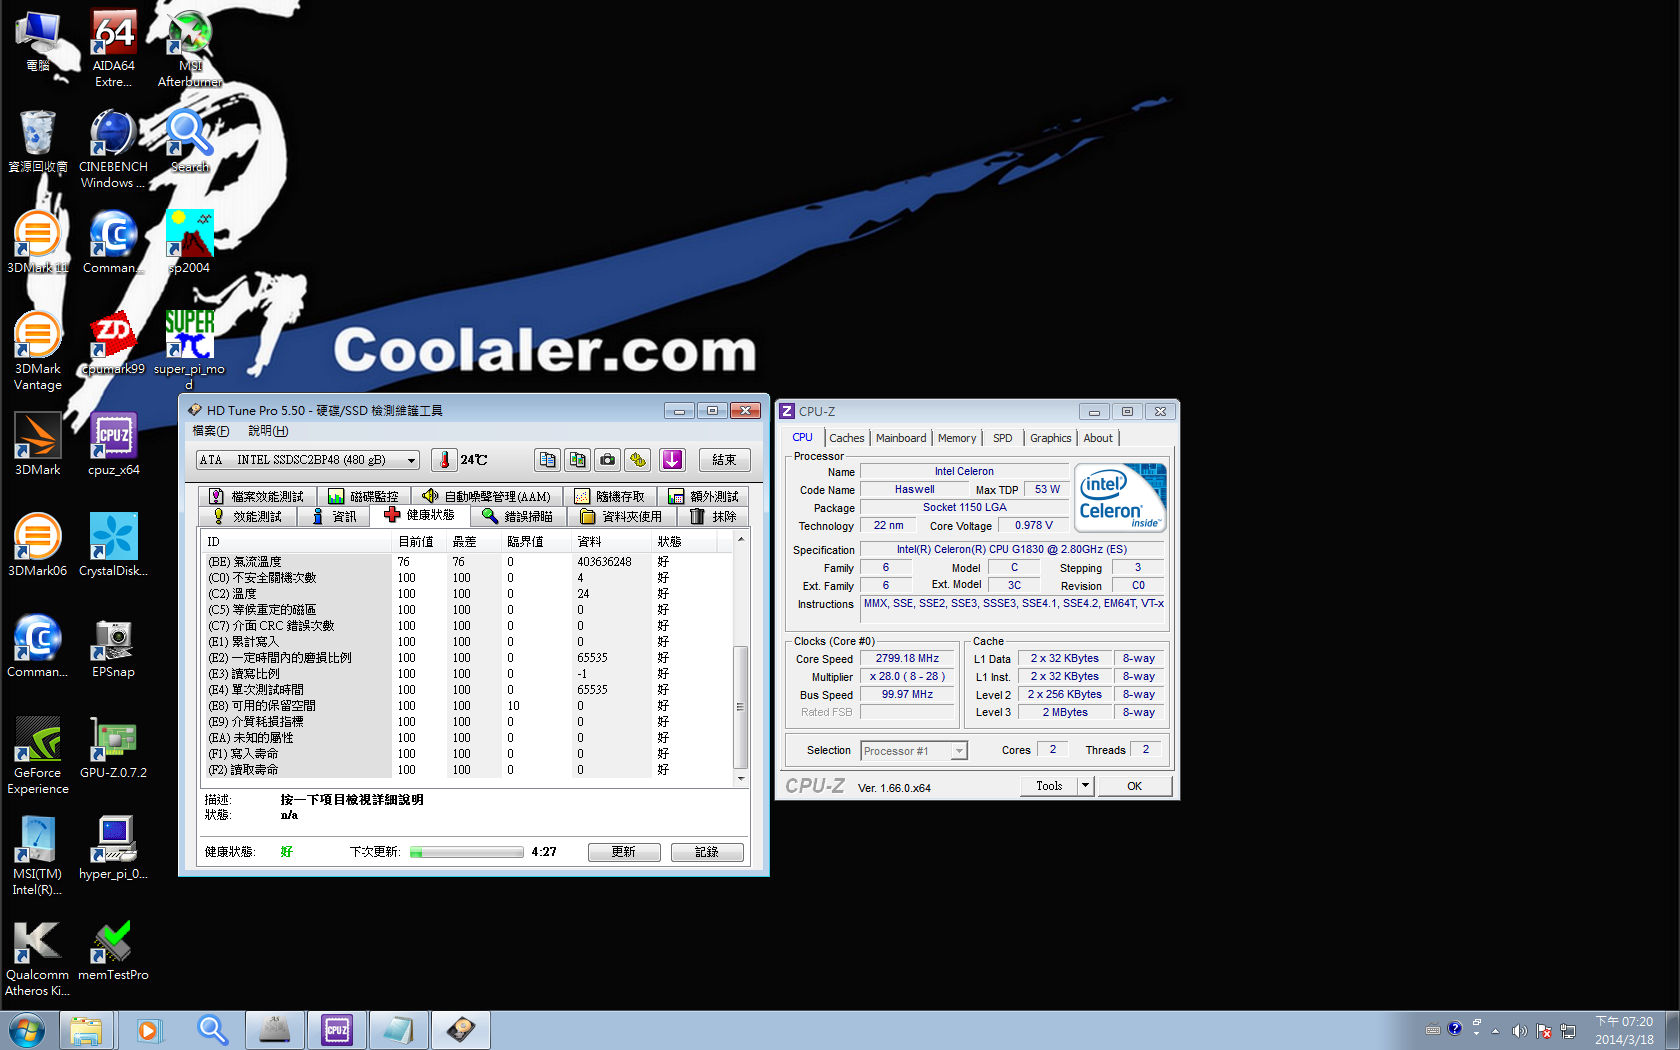Open AIDA64 Extreme desktop shortcut

click(113, 48)
